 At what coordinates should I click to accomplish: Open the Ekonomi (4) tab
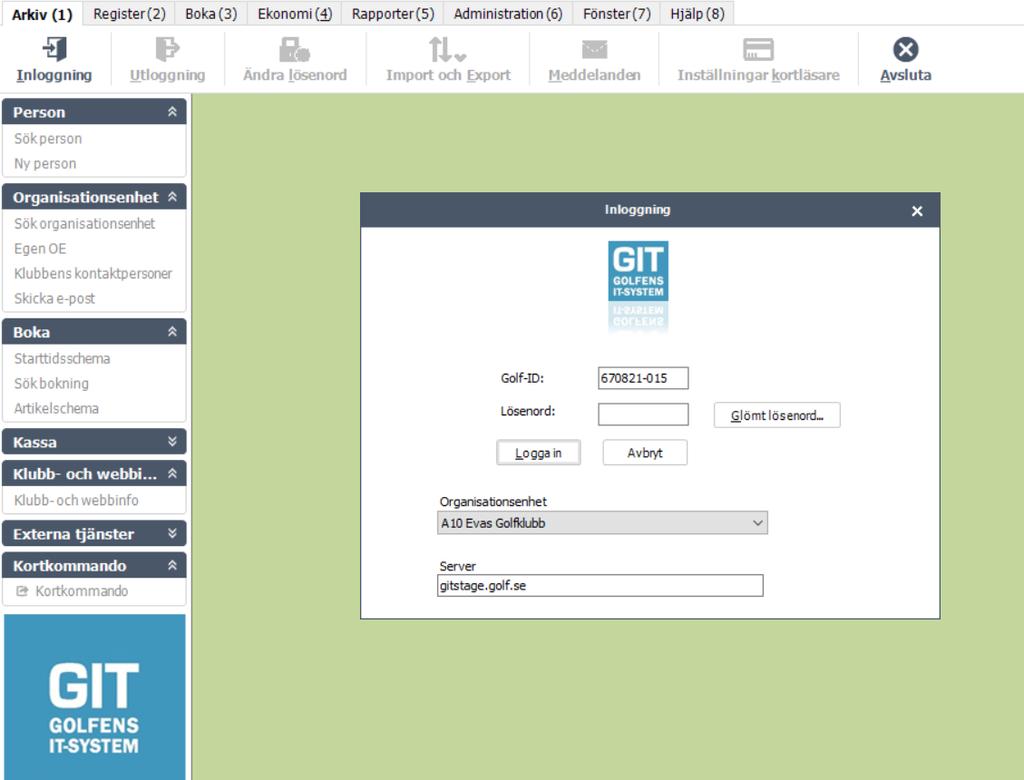(x=295, y=14)
